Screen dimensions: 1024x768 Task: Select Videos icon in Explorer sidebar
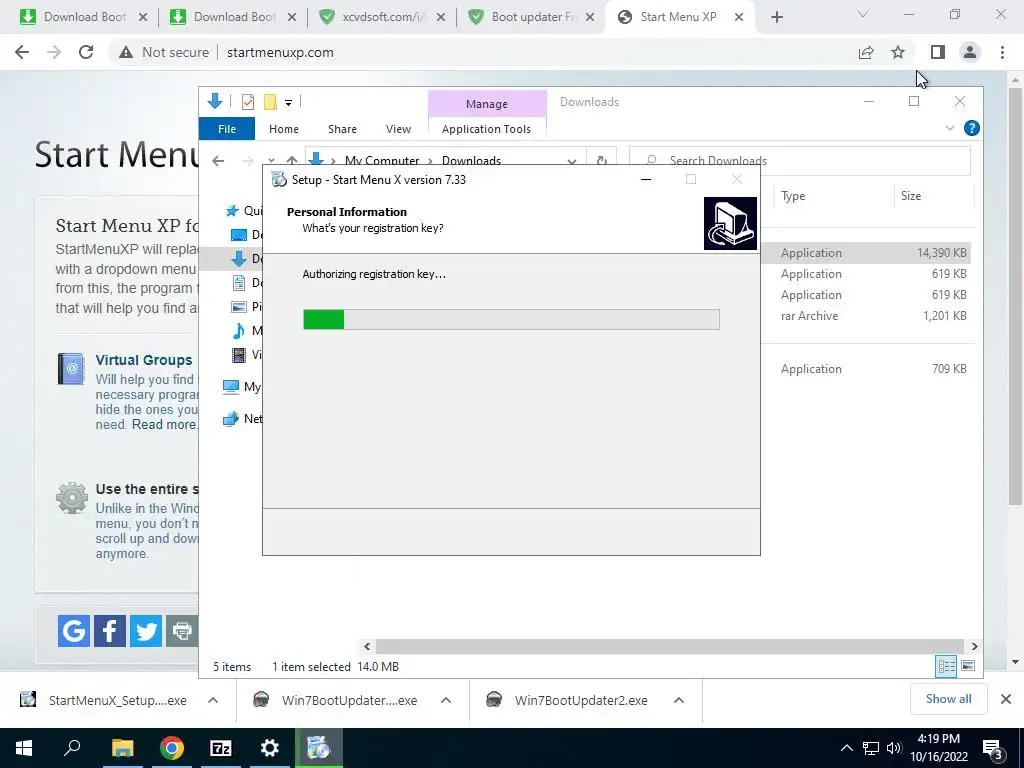239,355
